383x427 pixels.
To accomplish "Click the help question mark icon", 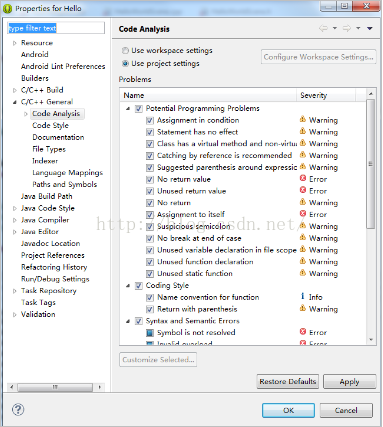I will point(18,410).
